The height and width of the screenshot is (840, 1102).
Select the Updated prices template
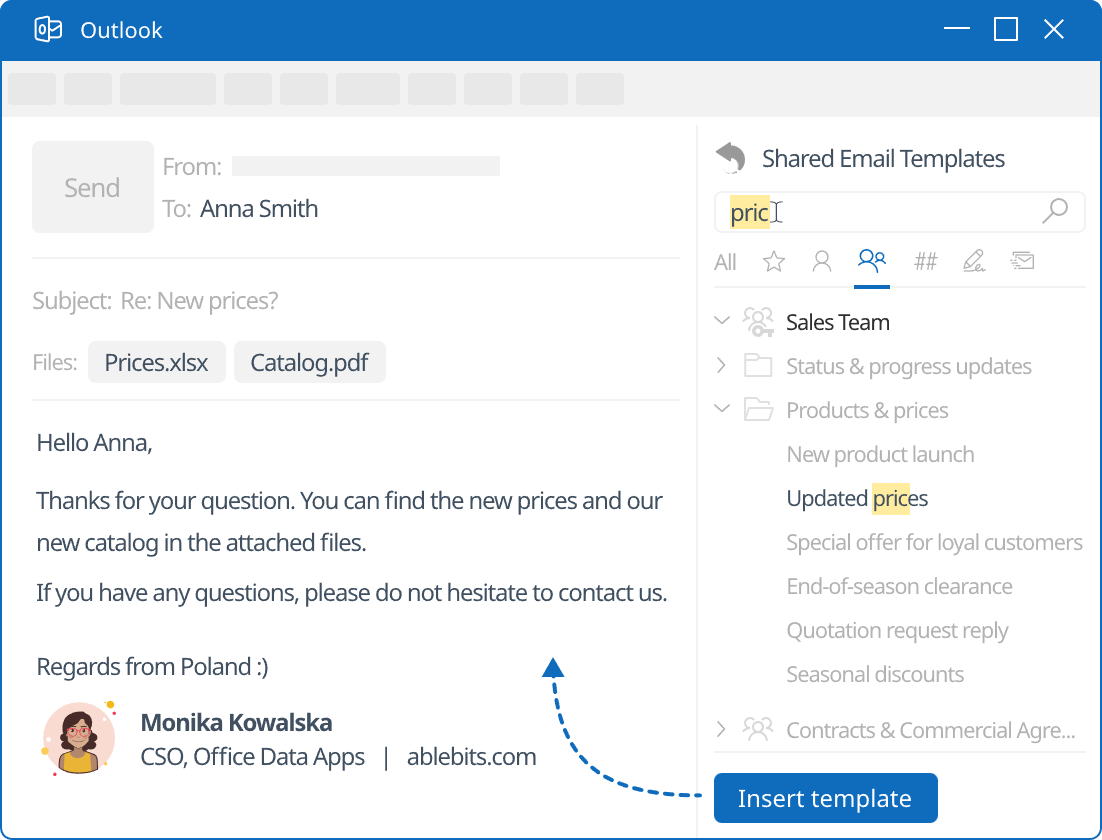pos(857,497)
